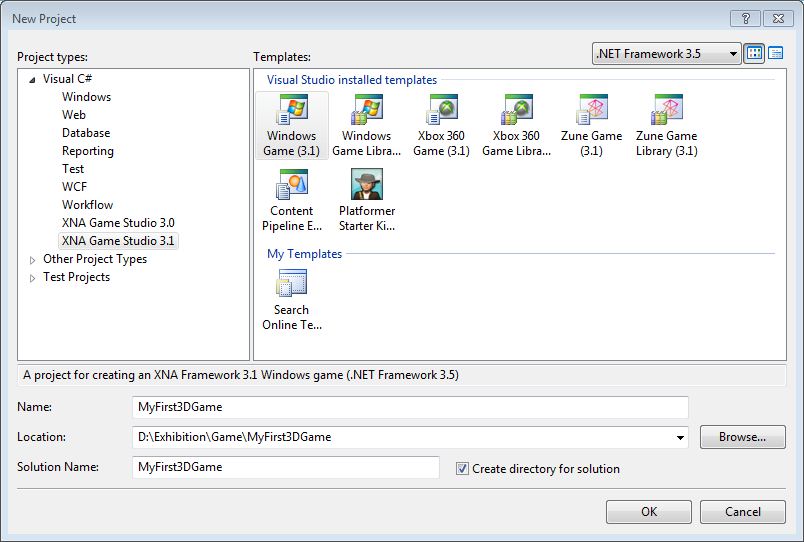Image resolution: width=804 pixels, height=542 pixels.
Task: Select XNA Game Studio 3.0 project type
Action: 118,223
